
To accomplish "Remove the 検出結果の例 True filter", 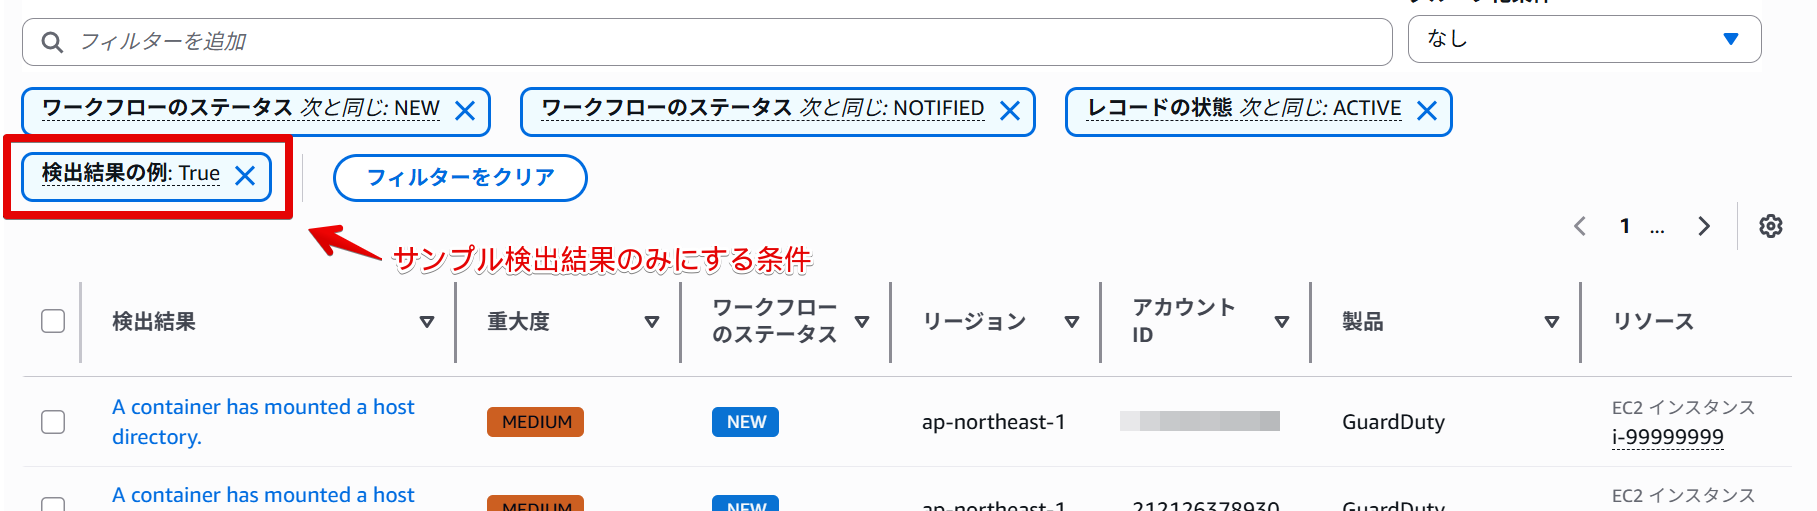I will (245, 176).
